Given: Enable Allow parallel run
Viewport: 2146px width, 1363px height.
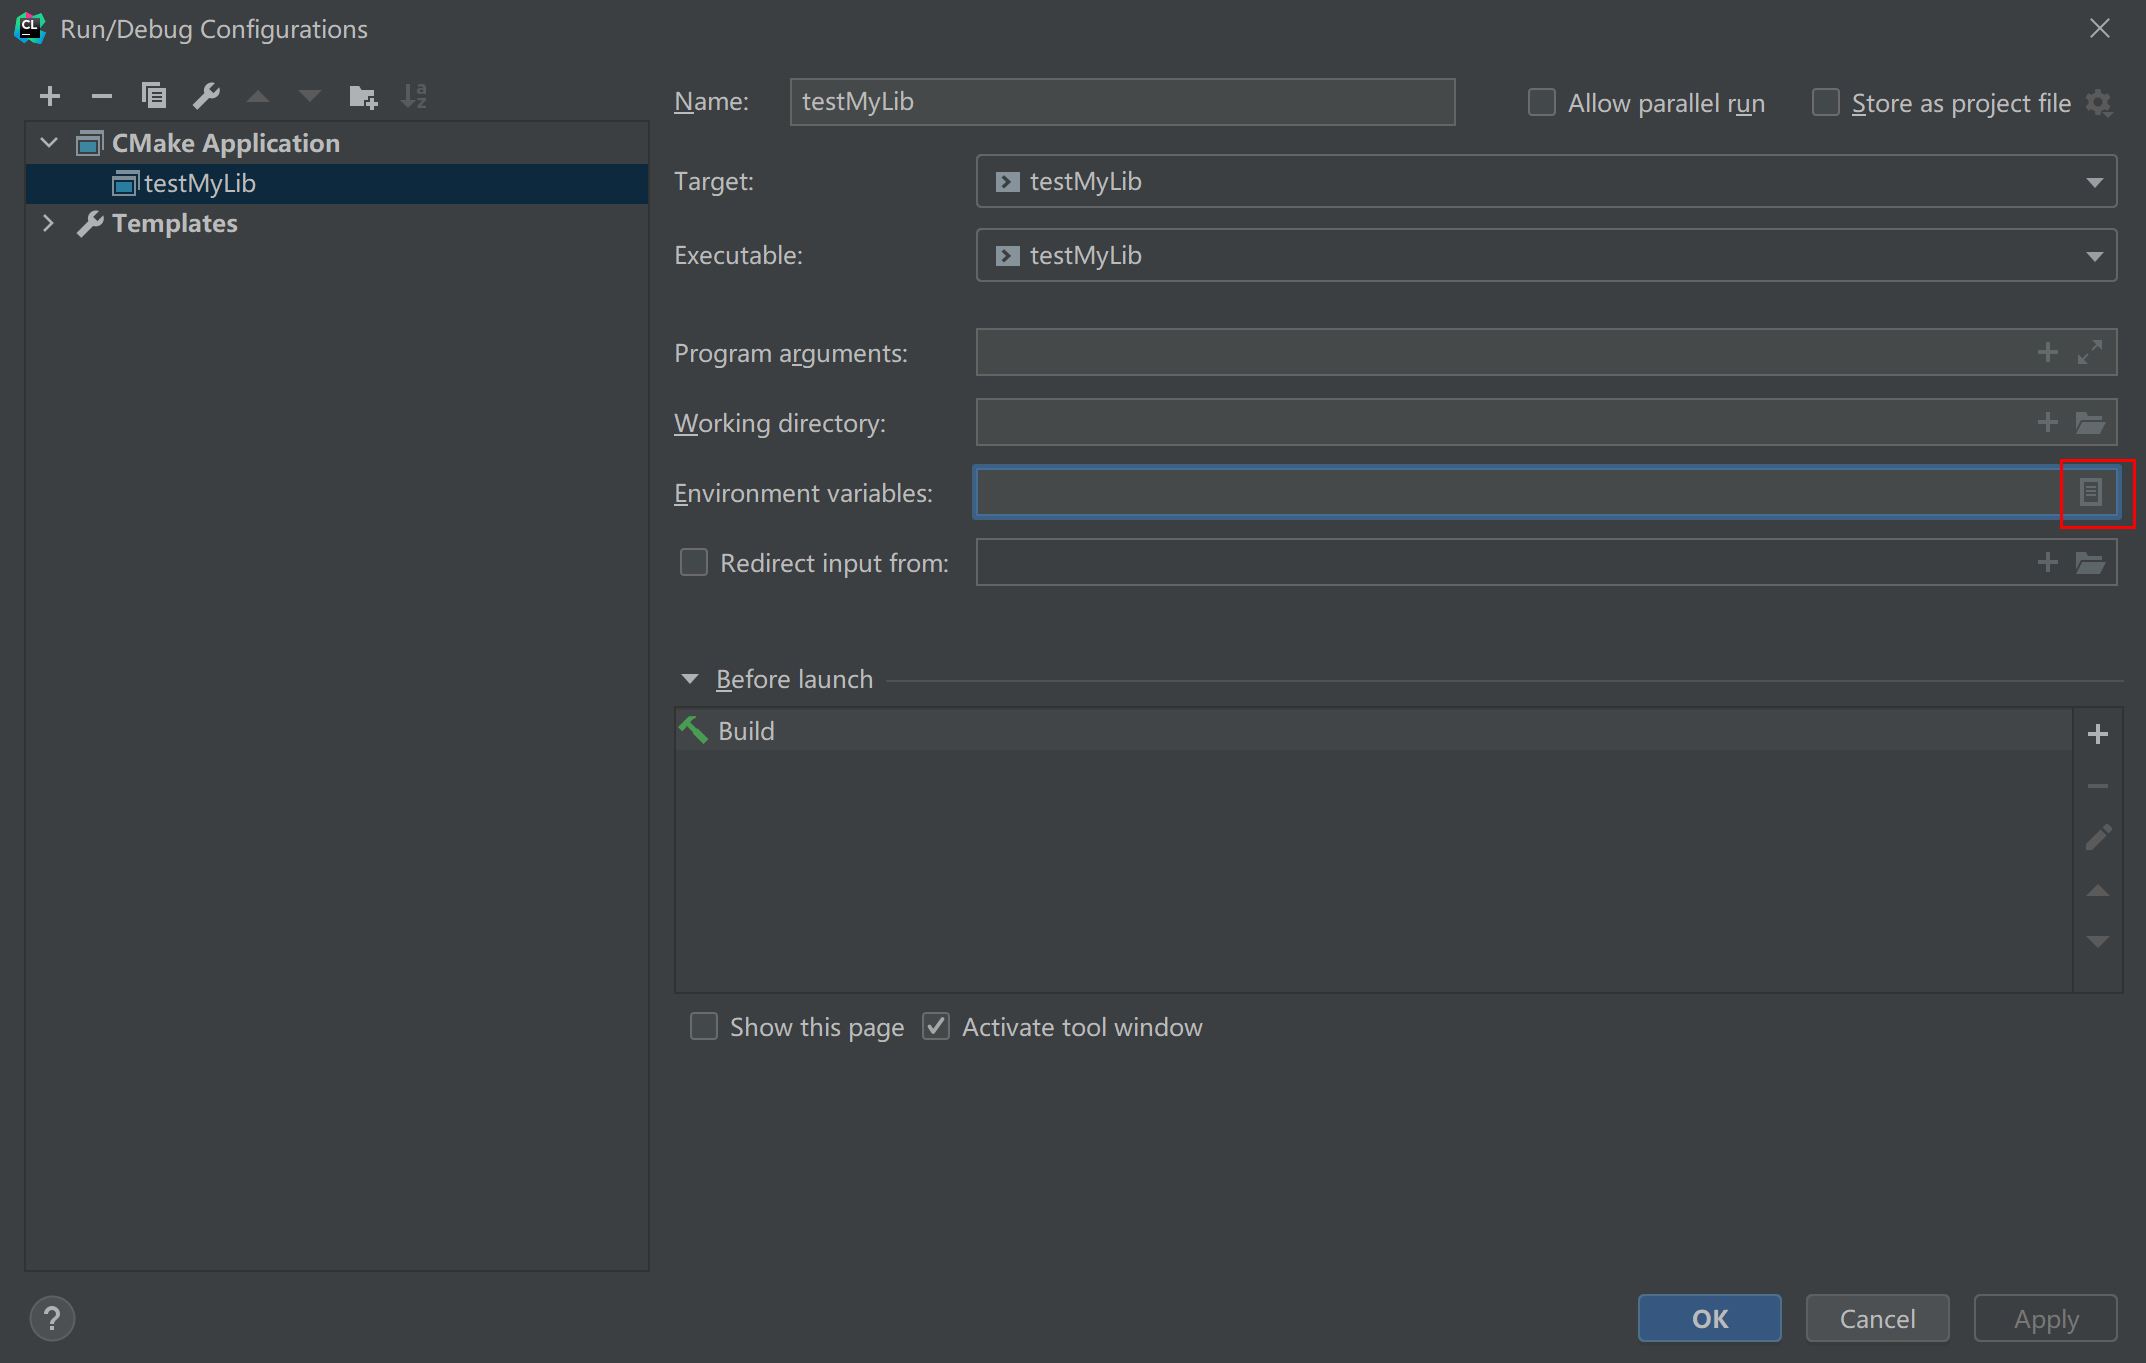Looking at the screenshot, I should 1541,103.
